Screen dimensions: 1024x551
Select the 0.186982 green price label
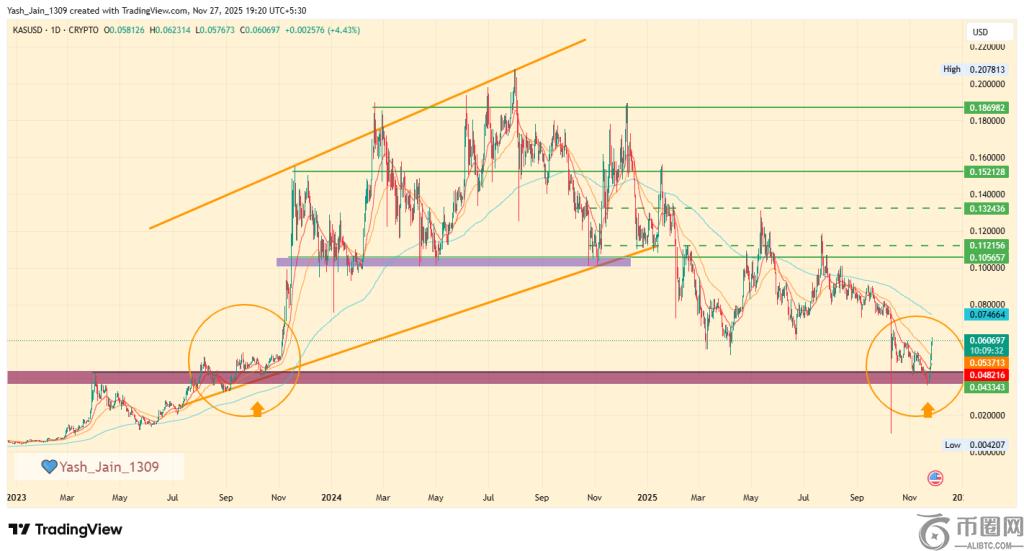985,108
